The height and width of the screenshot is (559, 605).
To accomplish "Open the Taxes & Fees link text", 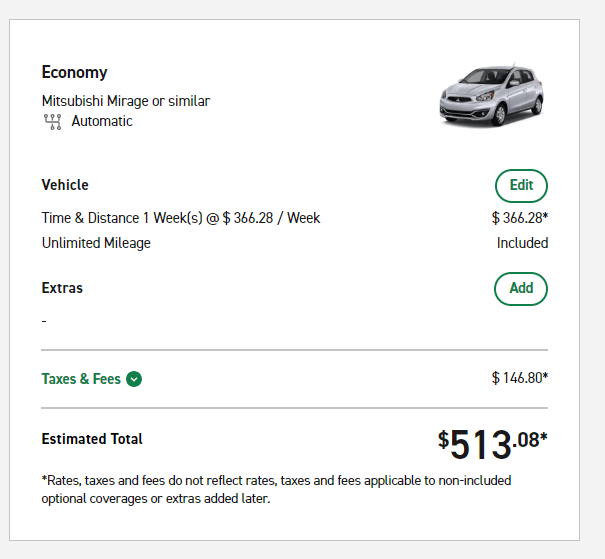I will [x=81, y=379].
